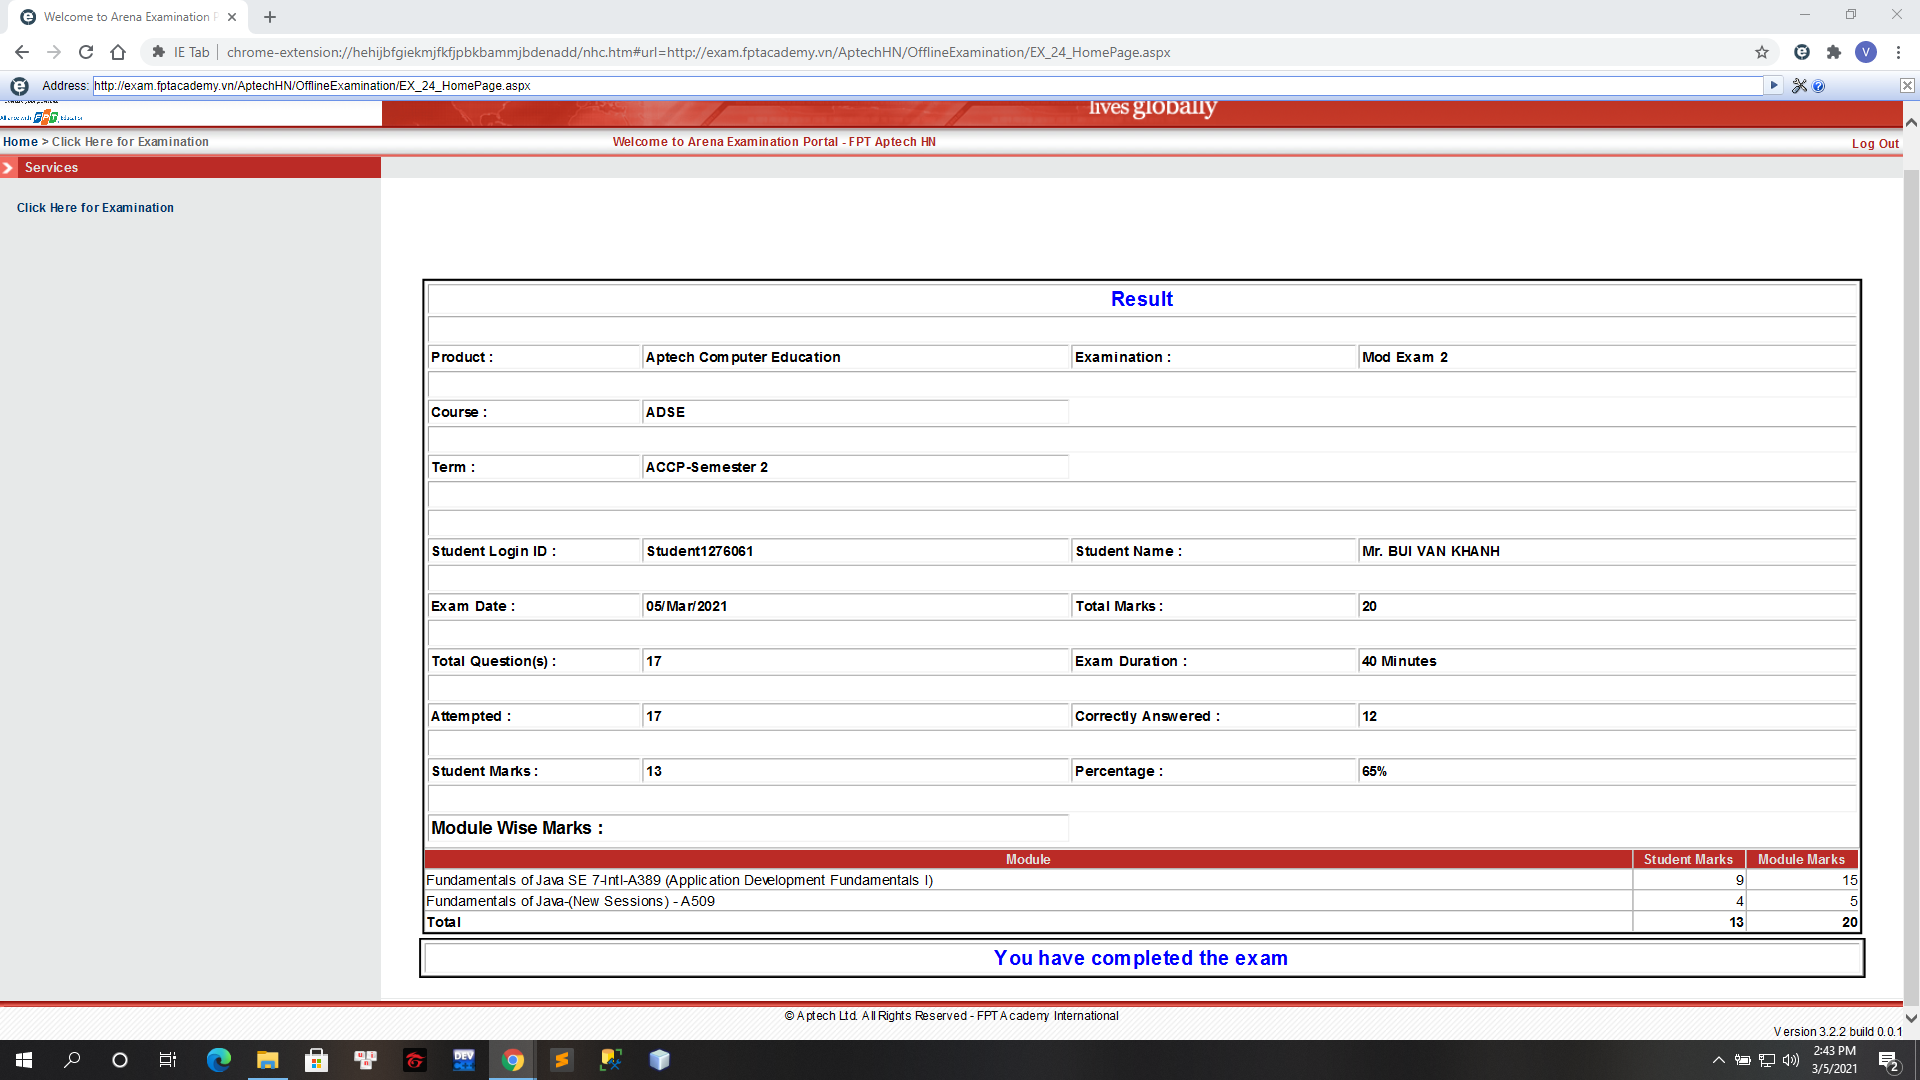Image resolution: width=1920 pixels, height=1080 pixels.
Task: Click the IE Tab go arrow button
Action: click(1774, 85)
